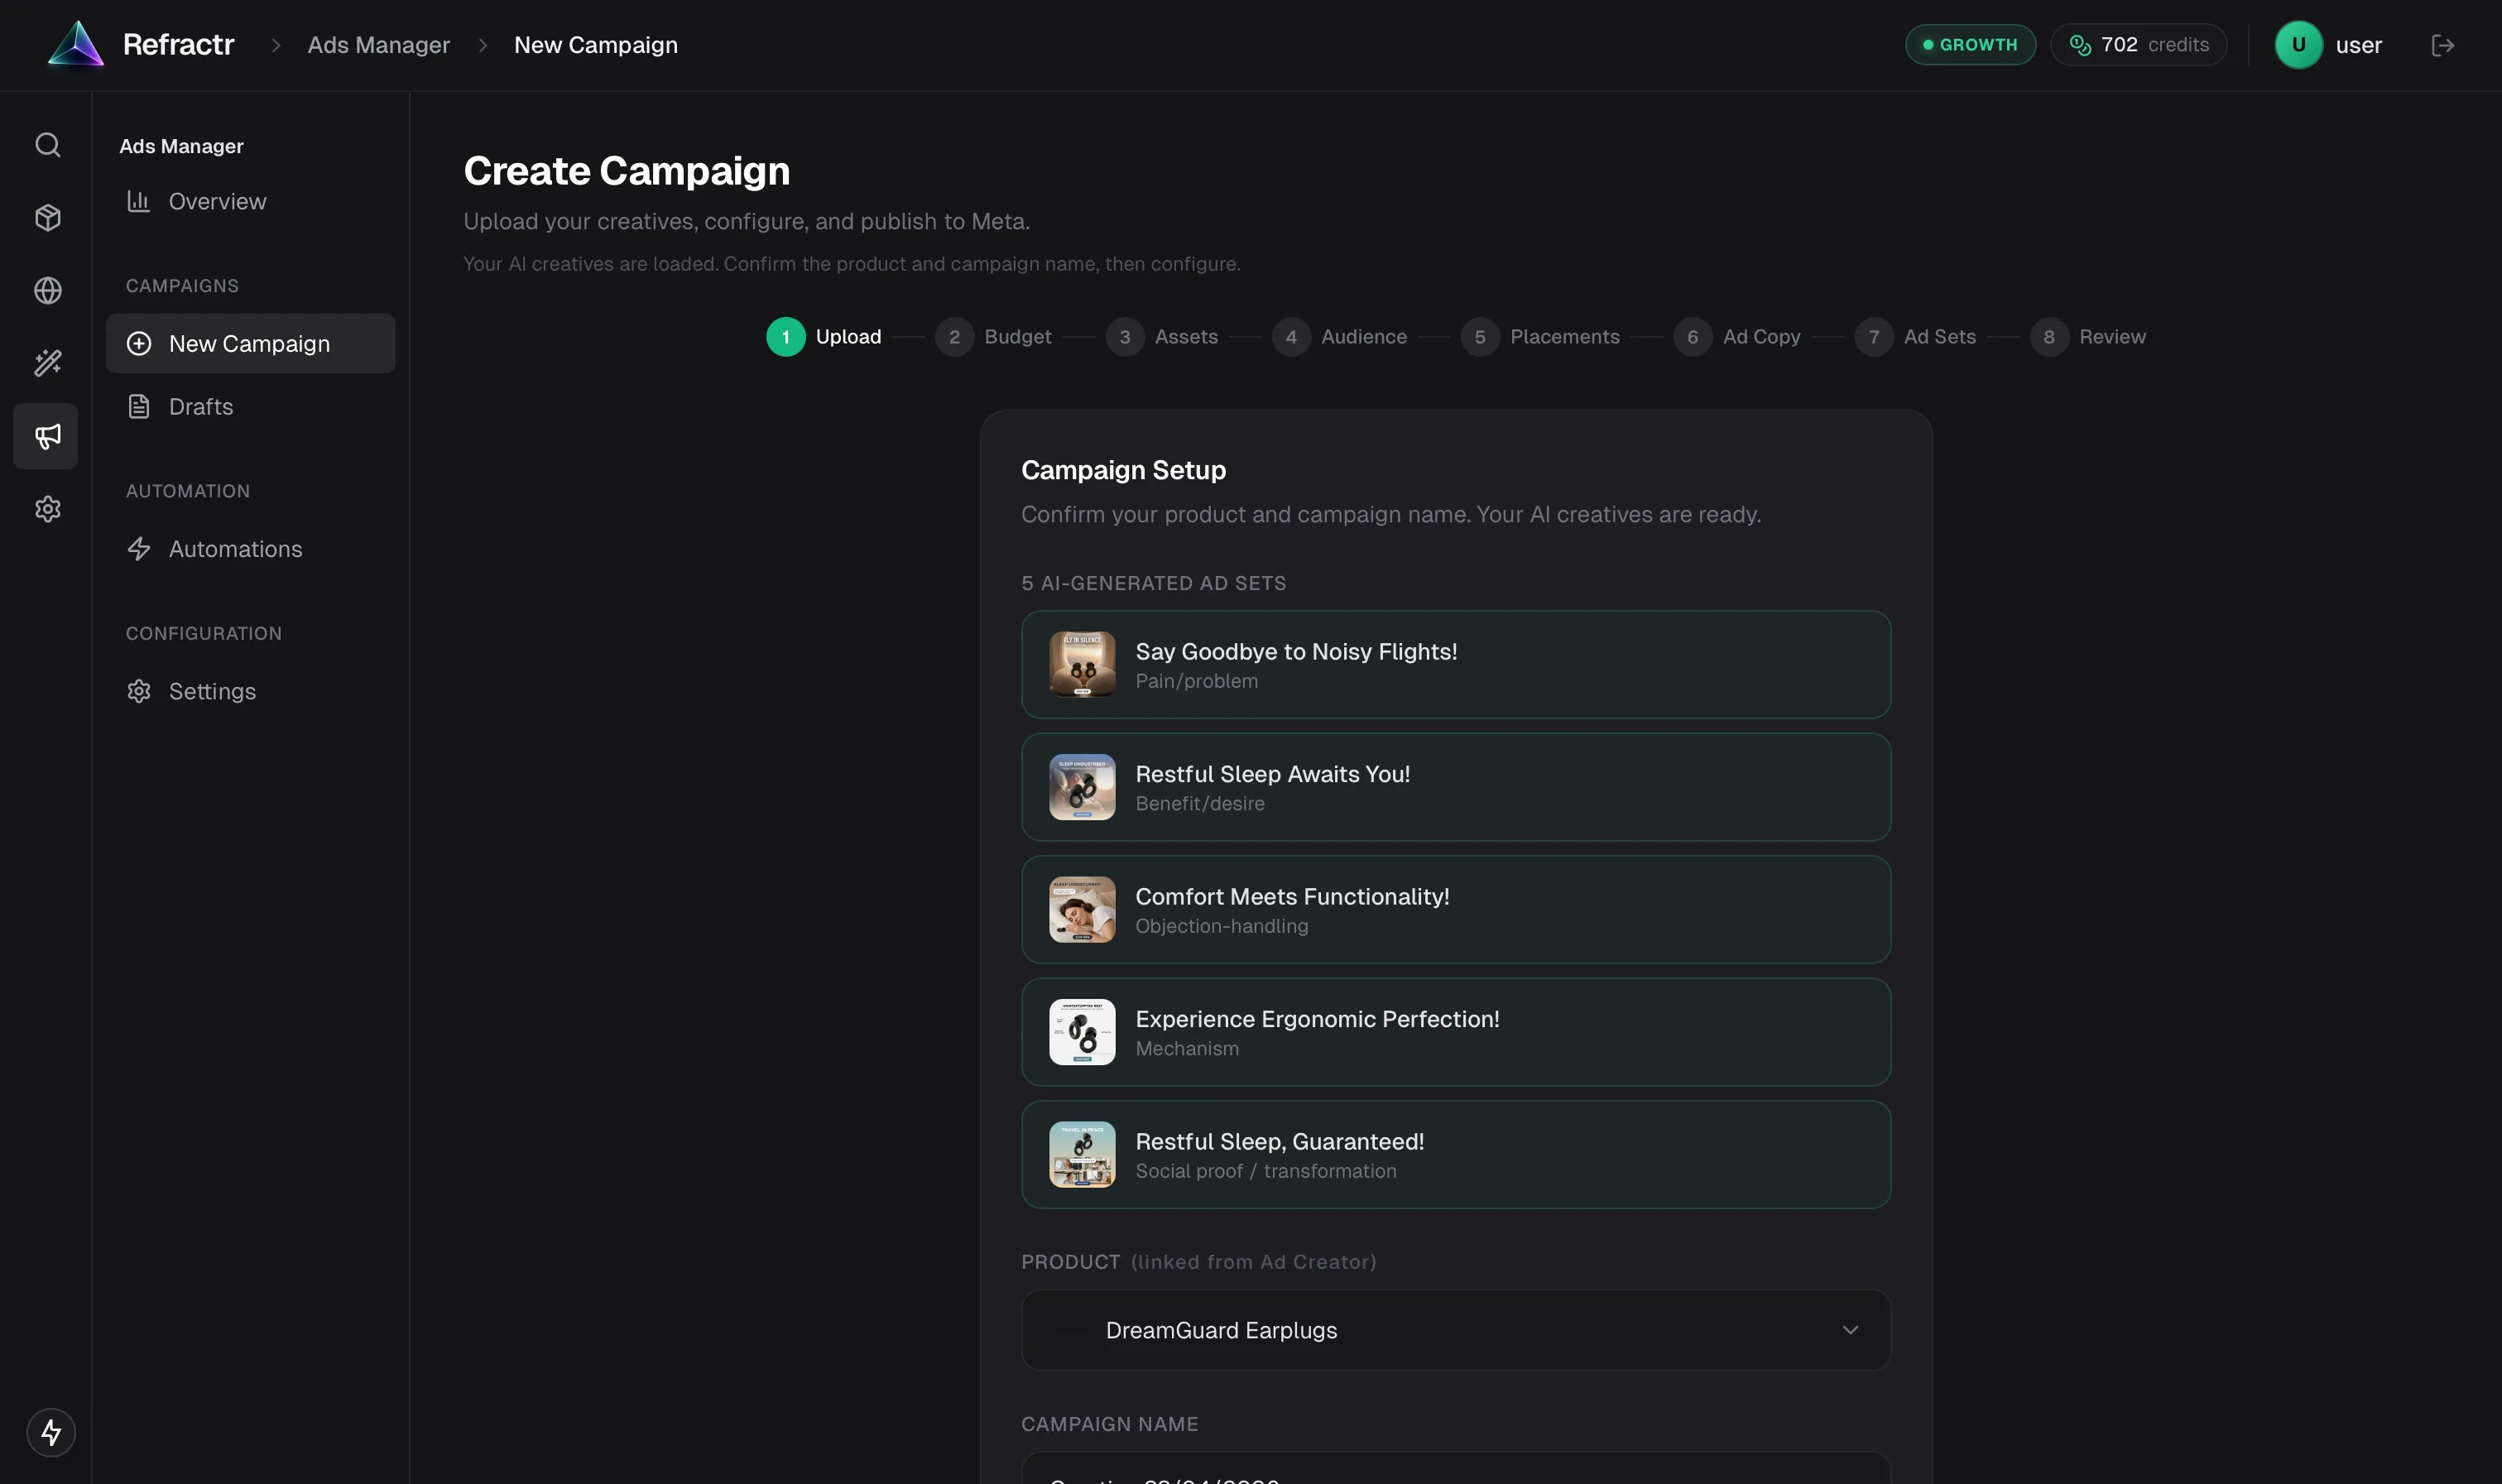Click the 'Create Campaign' page title
Image resolution: width=2502 pixels, height=1484 pixels.
coord(627,171)
